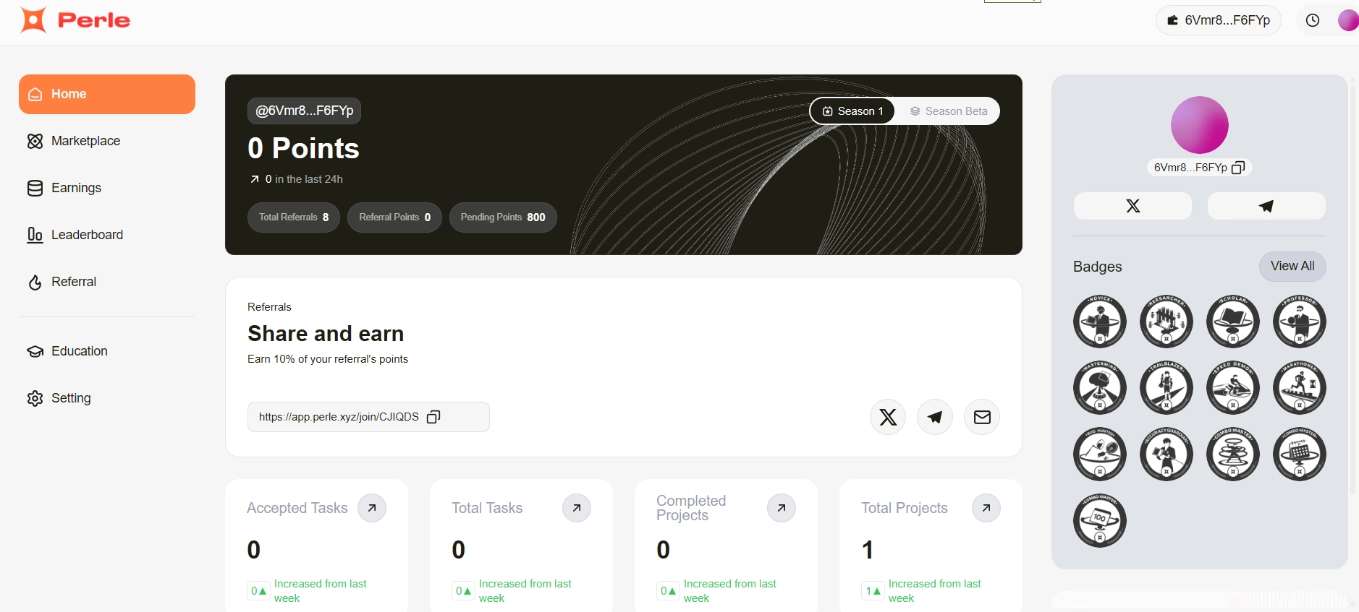The image size is (1359, 612).
Task: Switch to Season Beta toggle
Action: click(948, 111)
